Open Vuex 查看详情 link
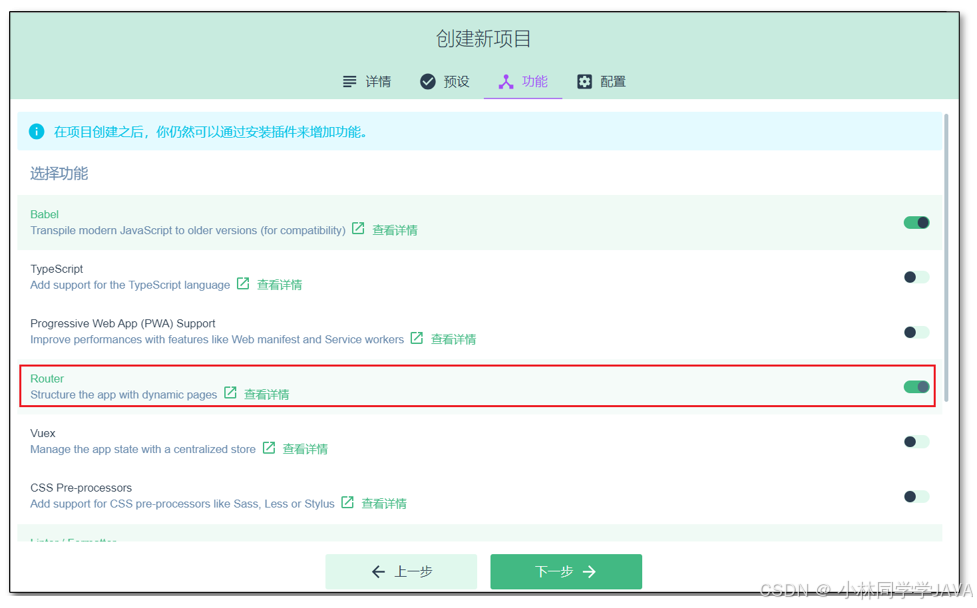 (305, 449)
